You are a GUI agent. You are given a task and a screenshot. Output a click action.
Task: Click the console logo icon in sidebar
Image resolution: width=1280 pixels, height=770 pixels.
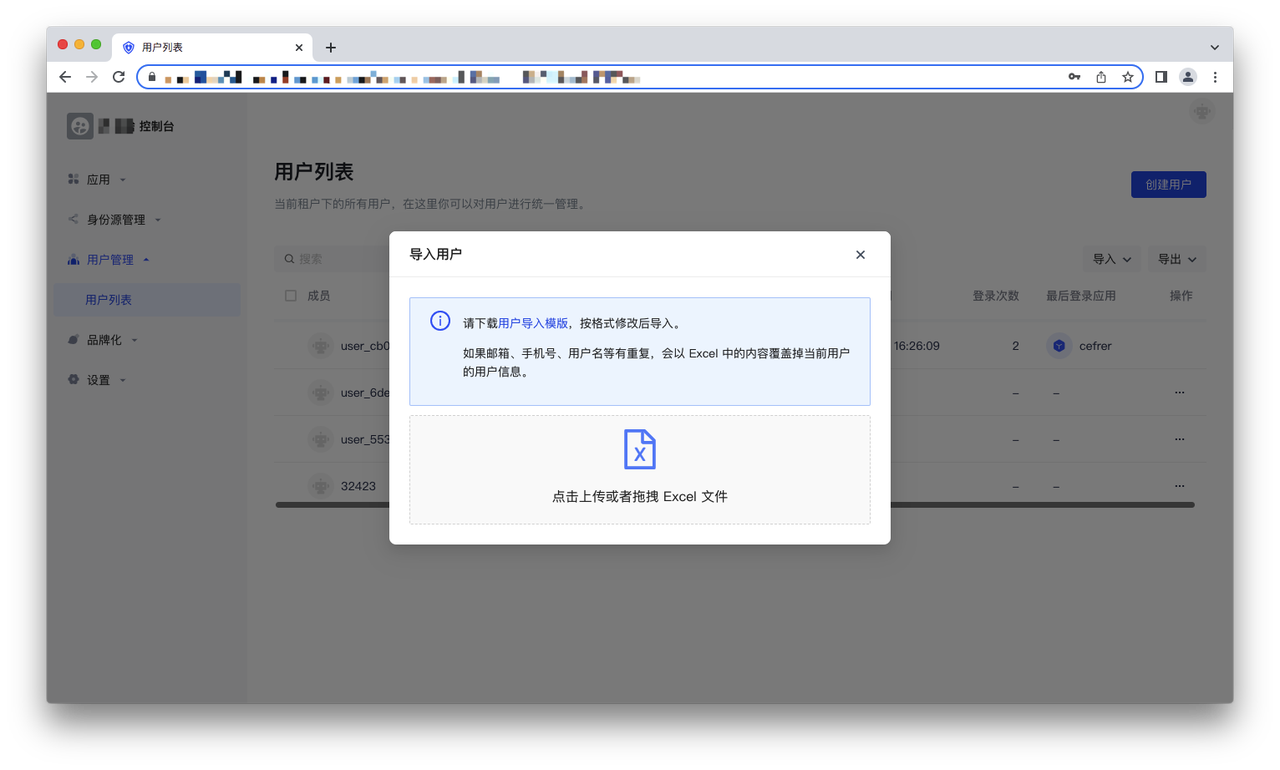point(80,126)
